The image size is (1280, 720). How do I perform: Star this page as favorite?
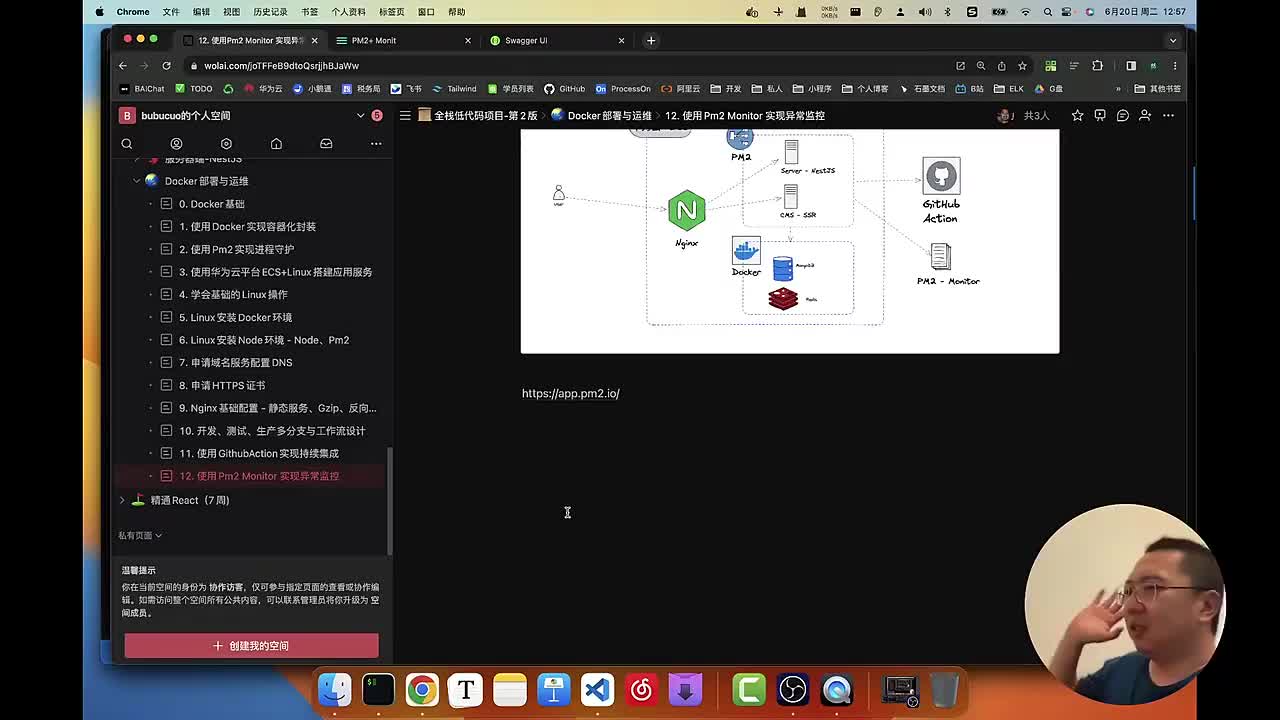[1077, 115]
